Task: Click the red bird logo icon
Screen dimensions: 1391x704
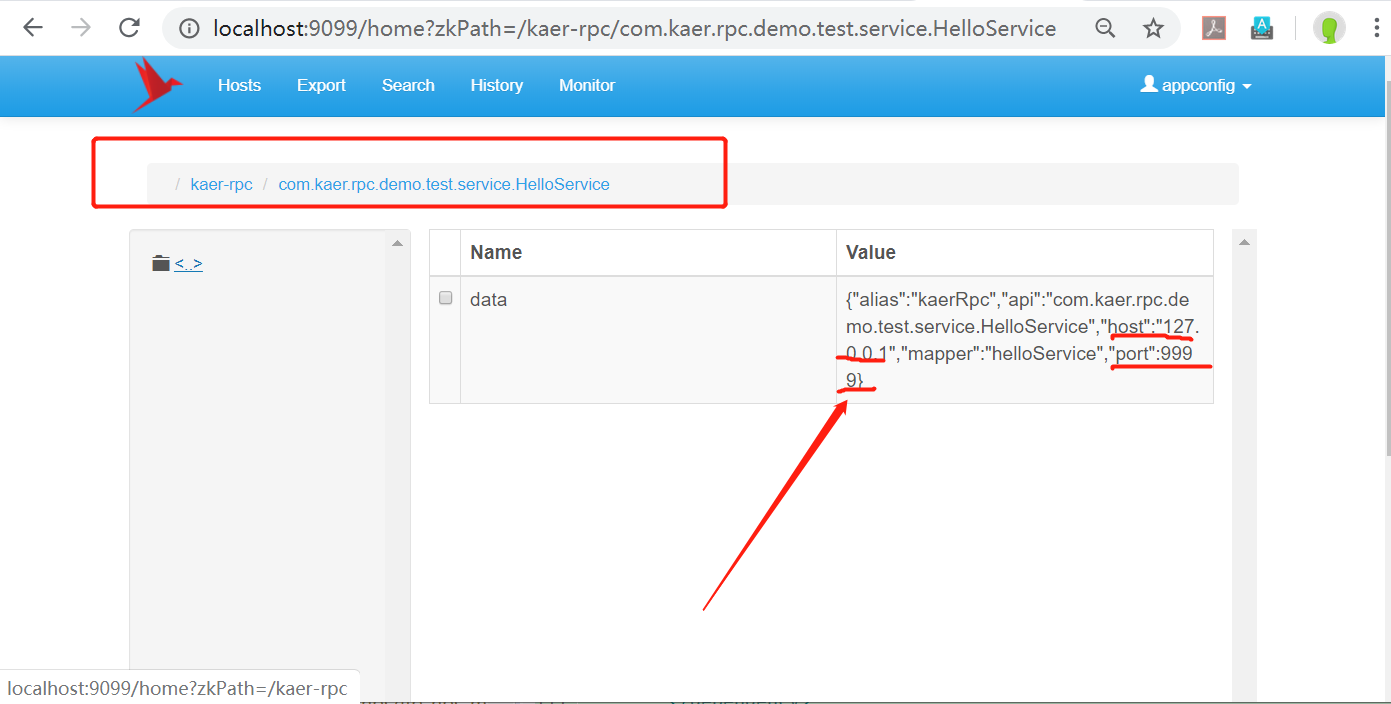Action: pos(156,84)
